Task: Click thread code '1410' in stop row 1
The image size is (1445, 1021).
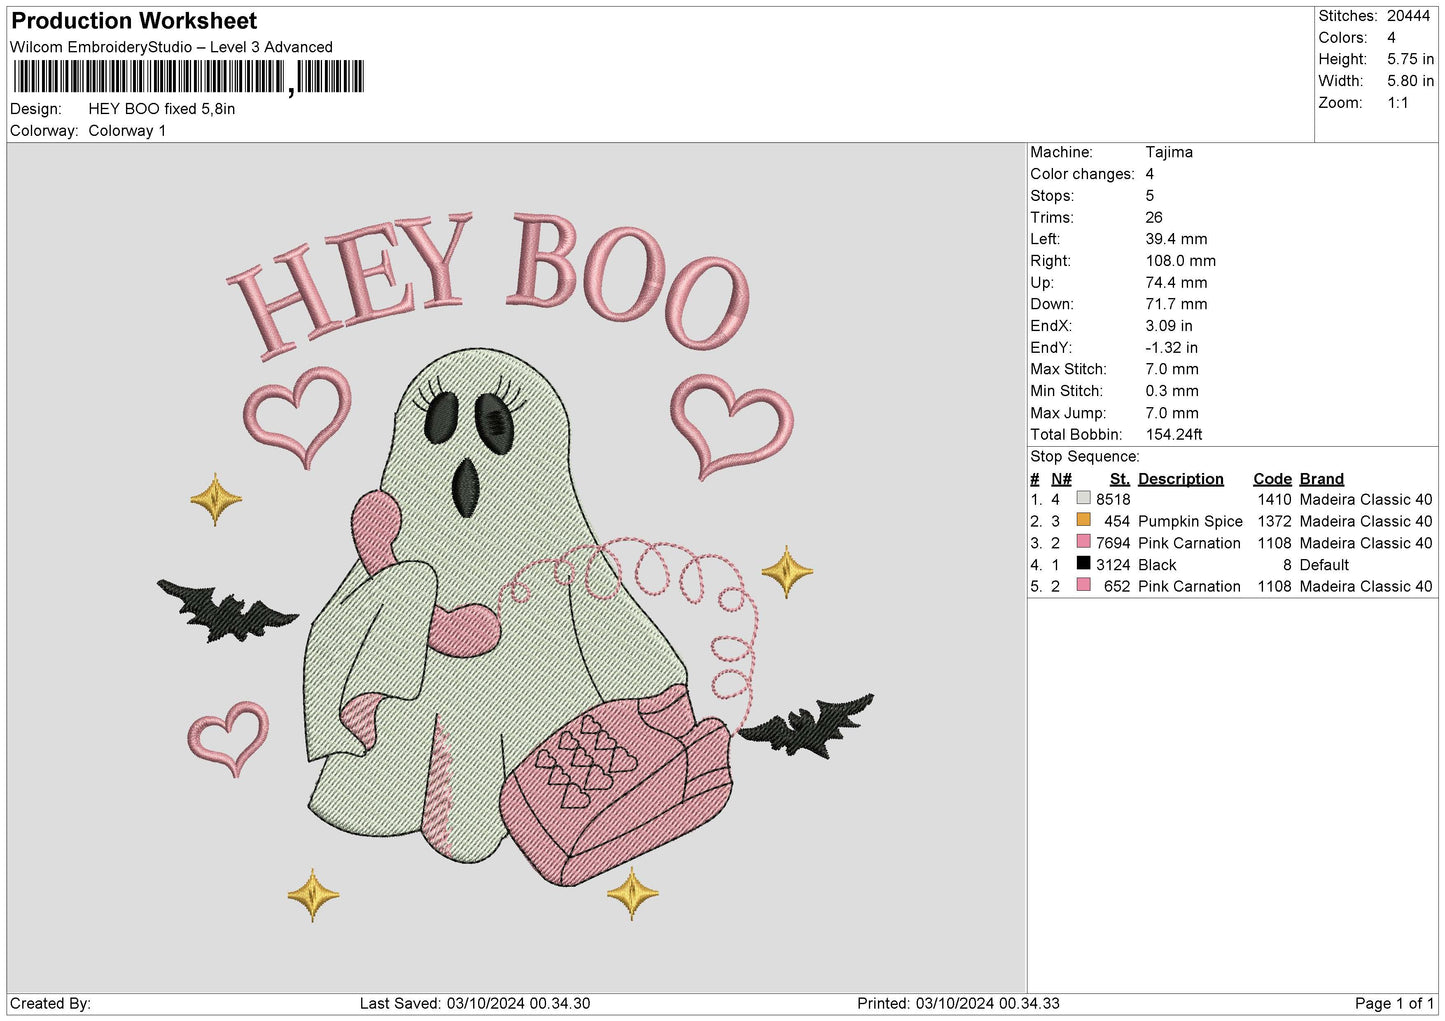Action: coord(1275,500)
